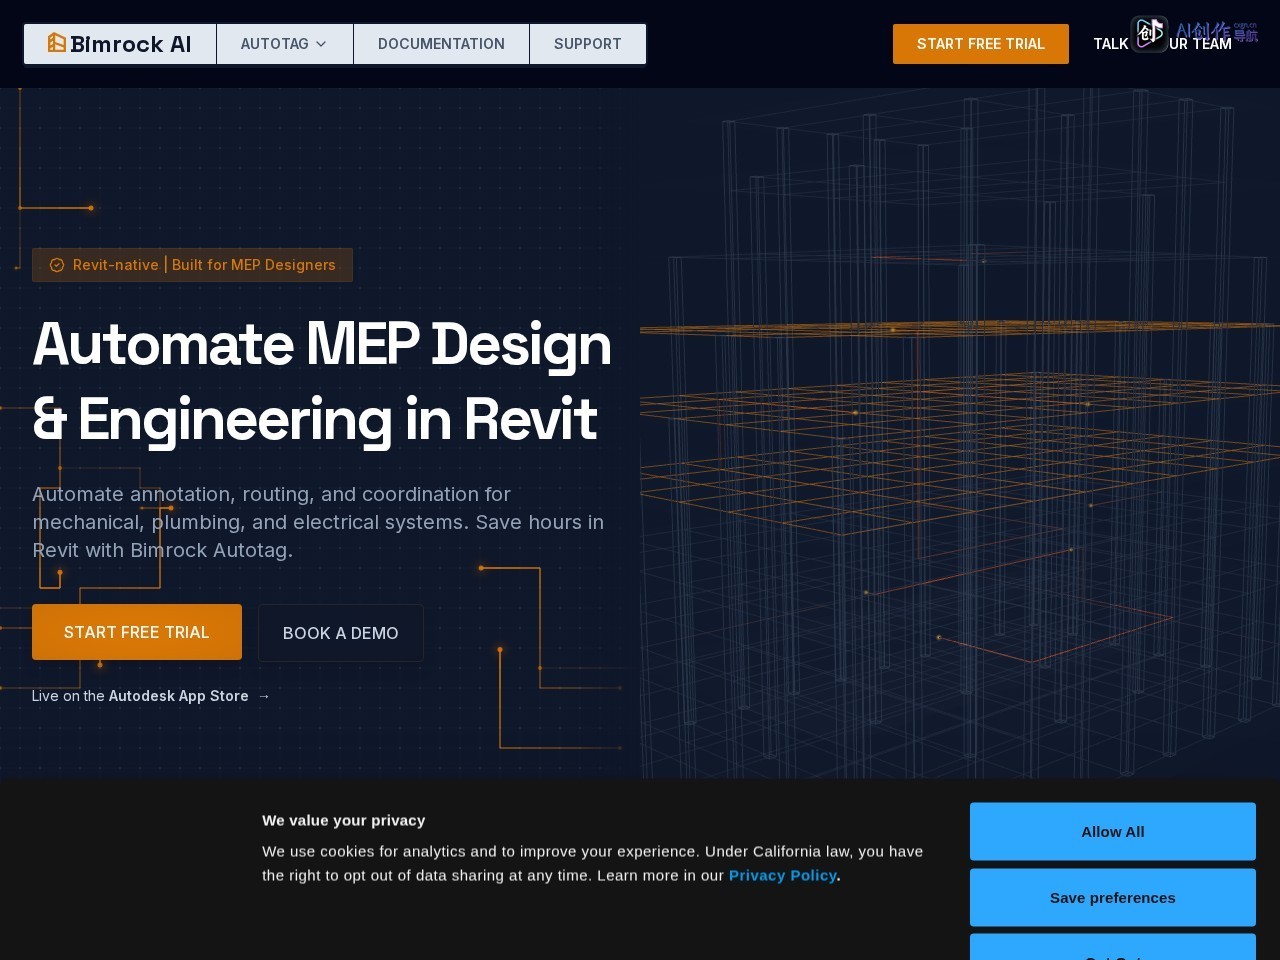This screenshot has height=960, width=1280.
Task: Click the checkmark icon in the Revit-native badge
Action: click(57, 265)
